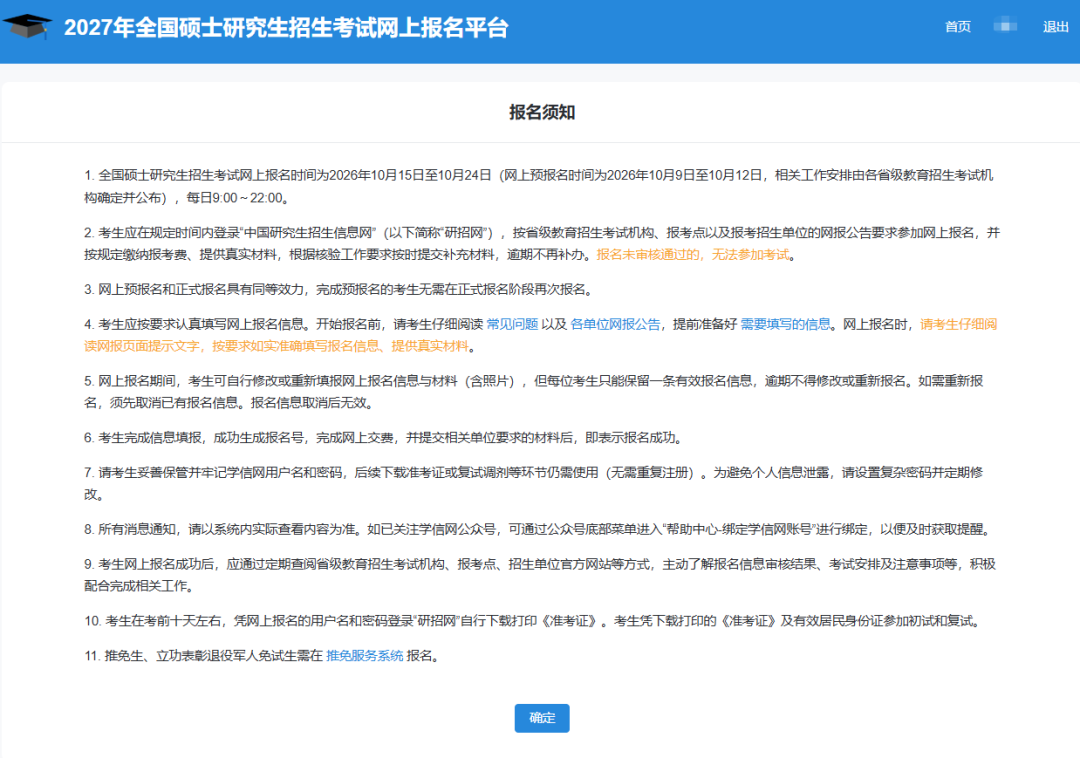
Task: Click item 7 about 学信网用户名和密码
Action: click(x=534, y=483)
